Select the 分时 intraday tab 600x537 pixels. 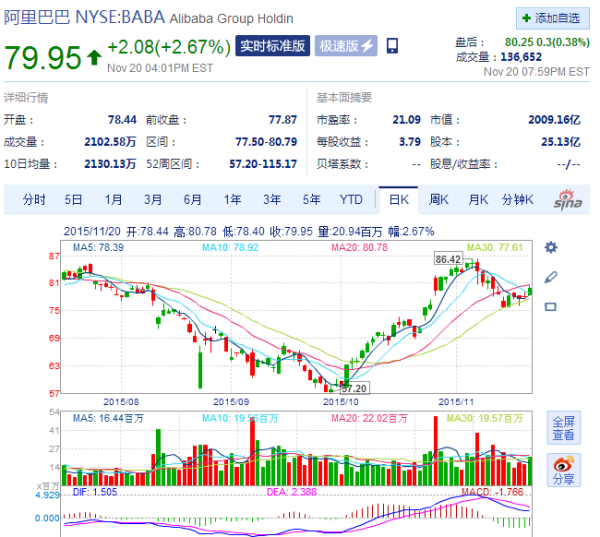[34, 199]
